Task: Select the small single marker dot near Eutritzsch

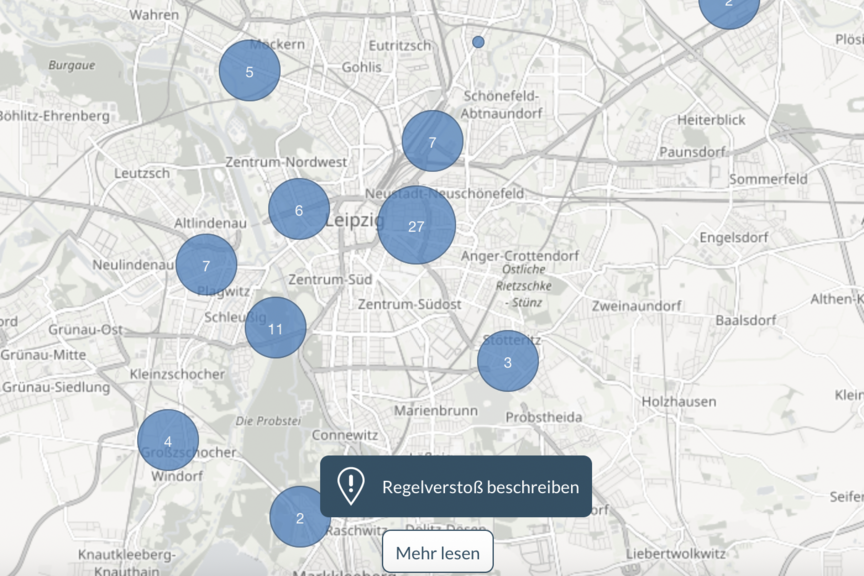Action: [478, 42]
